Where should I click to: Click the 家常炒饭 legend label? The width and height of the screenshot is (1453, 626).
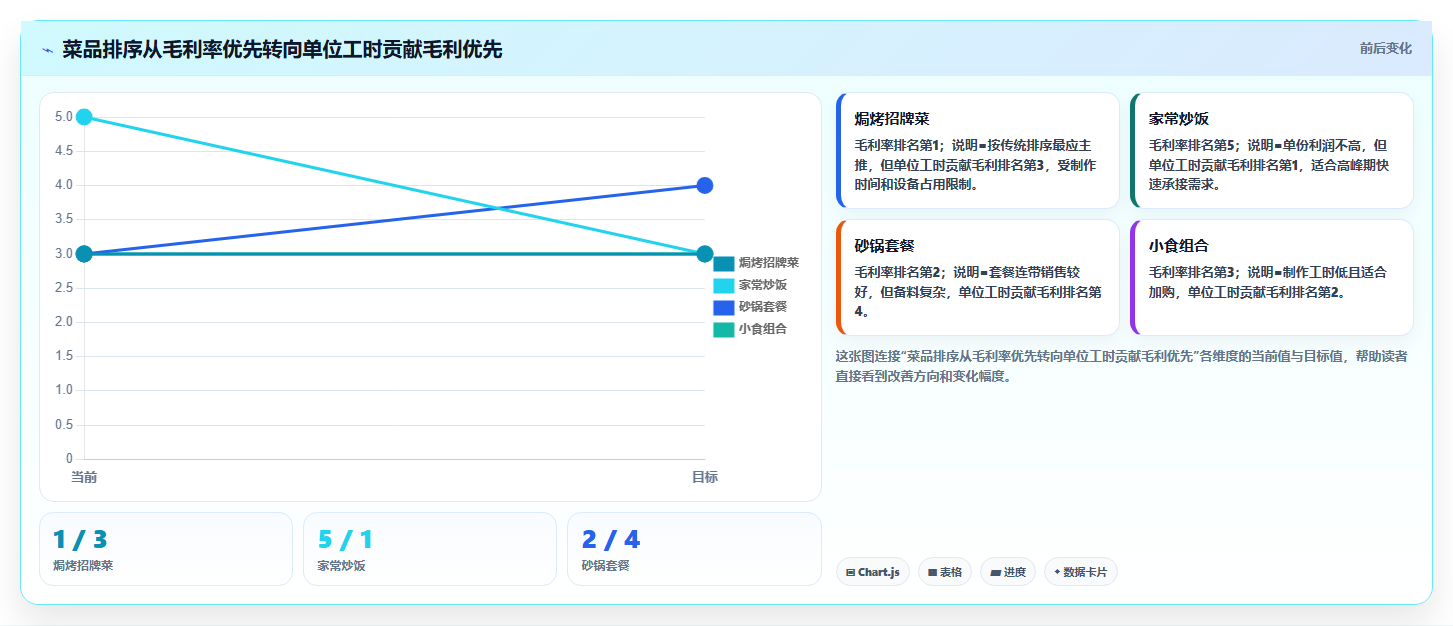(x=762, y=285)
